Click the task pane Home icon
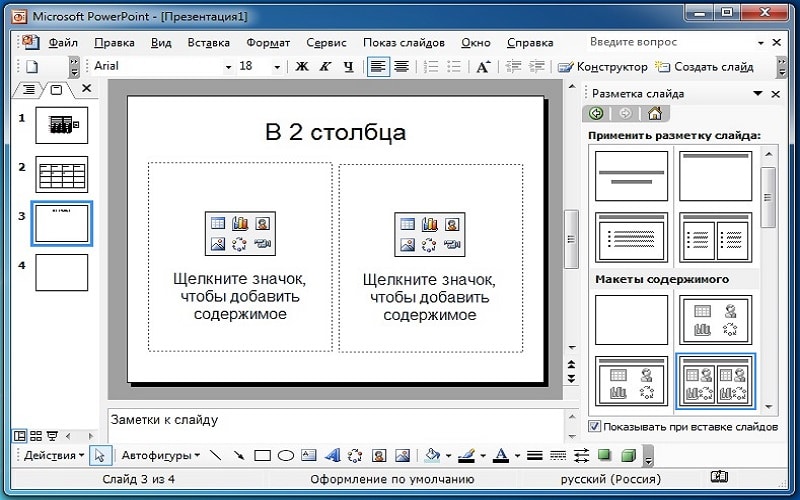800x500 pixels. [655, 113]
